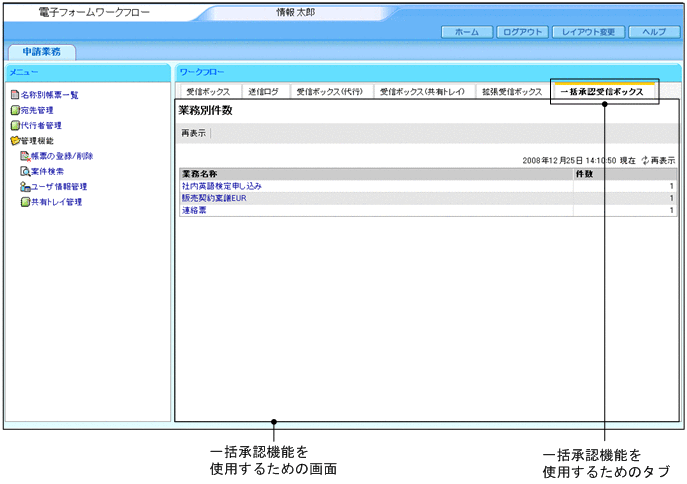Screen dimensions: 687x484
Task: Select the 受信ボックス(代行) tab
Action: pyautogui.click(x=329, y=91)
